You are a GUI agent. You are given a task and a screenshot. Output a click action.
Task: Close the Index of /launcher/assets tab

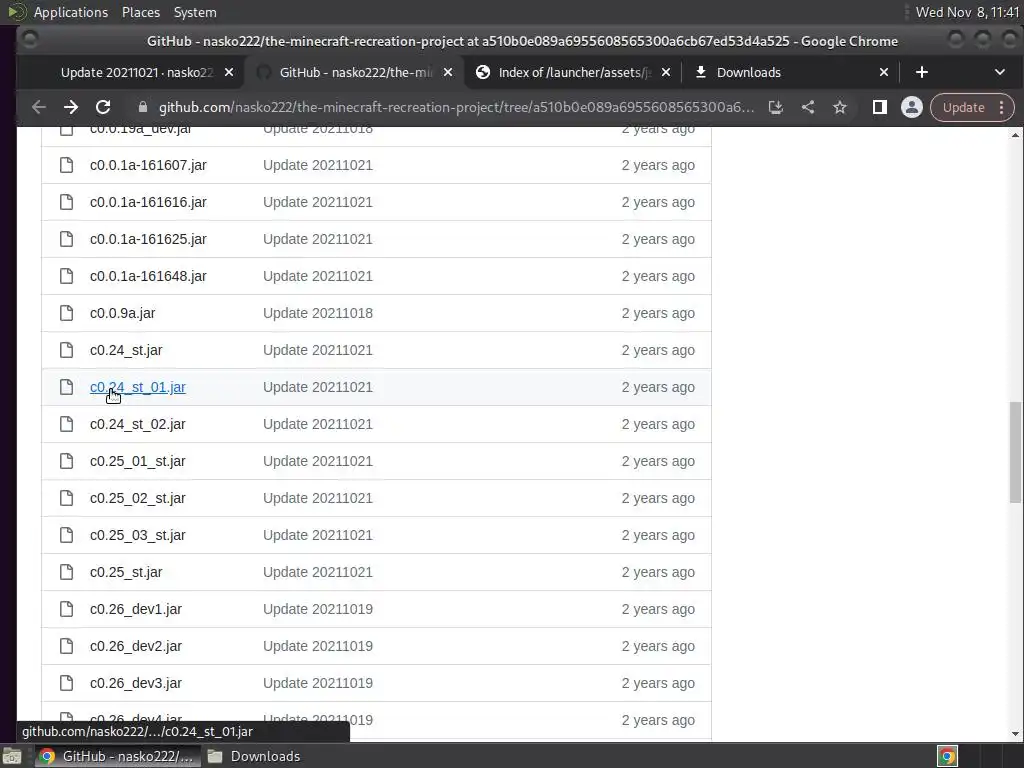click(x=665, y=72)
